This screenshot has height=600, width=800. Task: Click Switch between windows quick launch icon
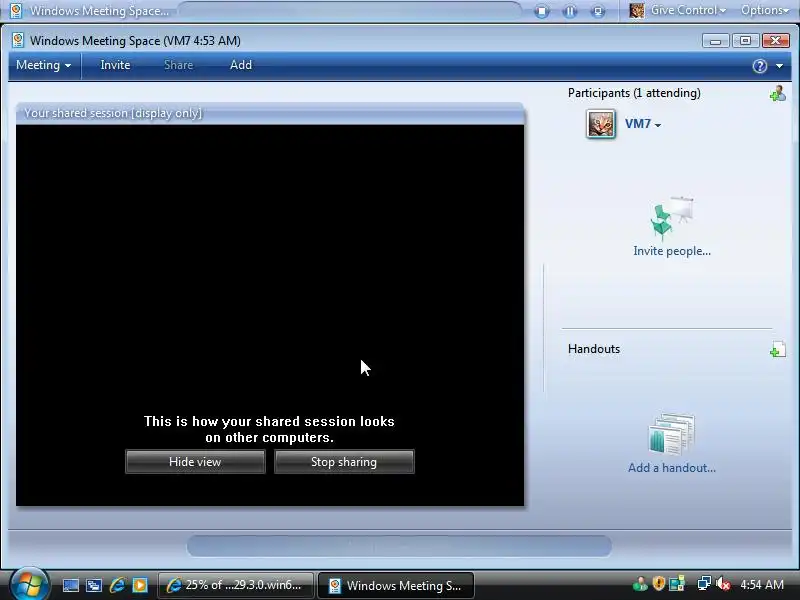pyautogui.click(x=94, y=585)
